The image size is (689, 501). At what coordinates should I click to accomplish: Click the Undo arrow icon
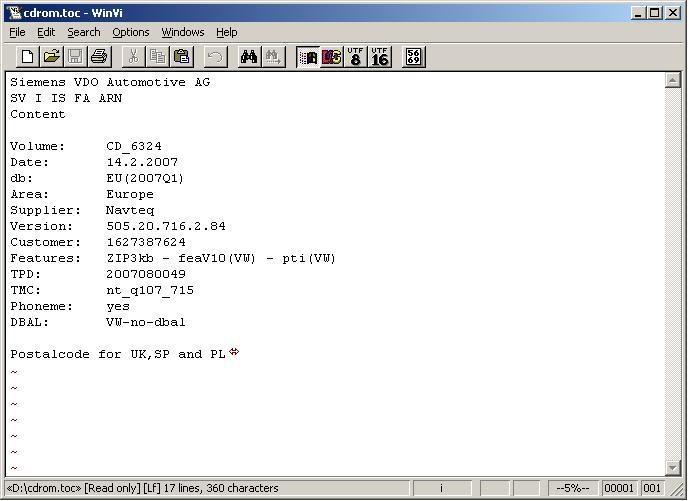pyautogui.click(x=215, y=57)
